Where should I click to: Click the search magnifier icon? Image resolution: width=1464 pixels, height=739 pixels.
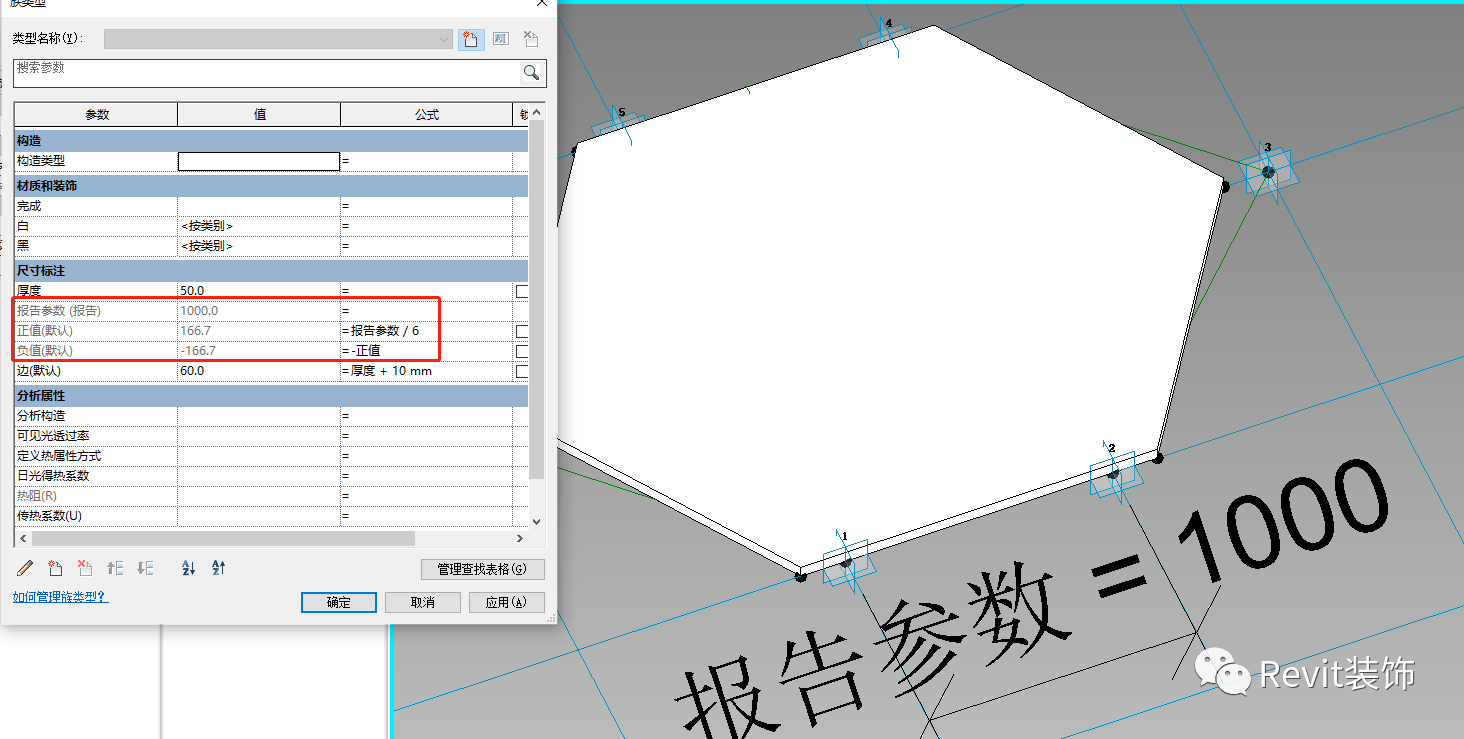click(x=531, y=72)
